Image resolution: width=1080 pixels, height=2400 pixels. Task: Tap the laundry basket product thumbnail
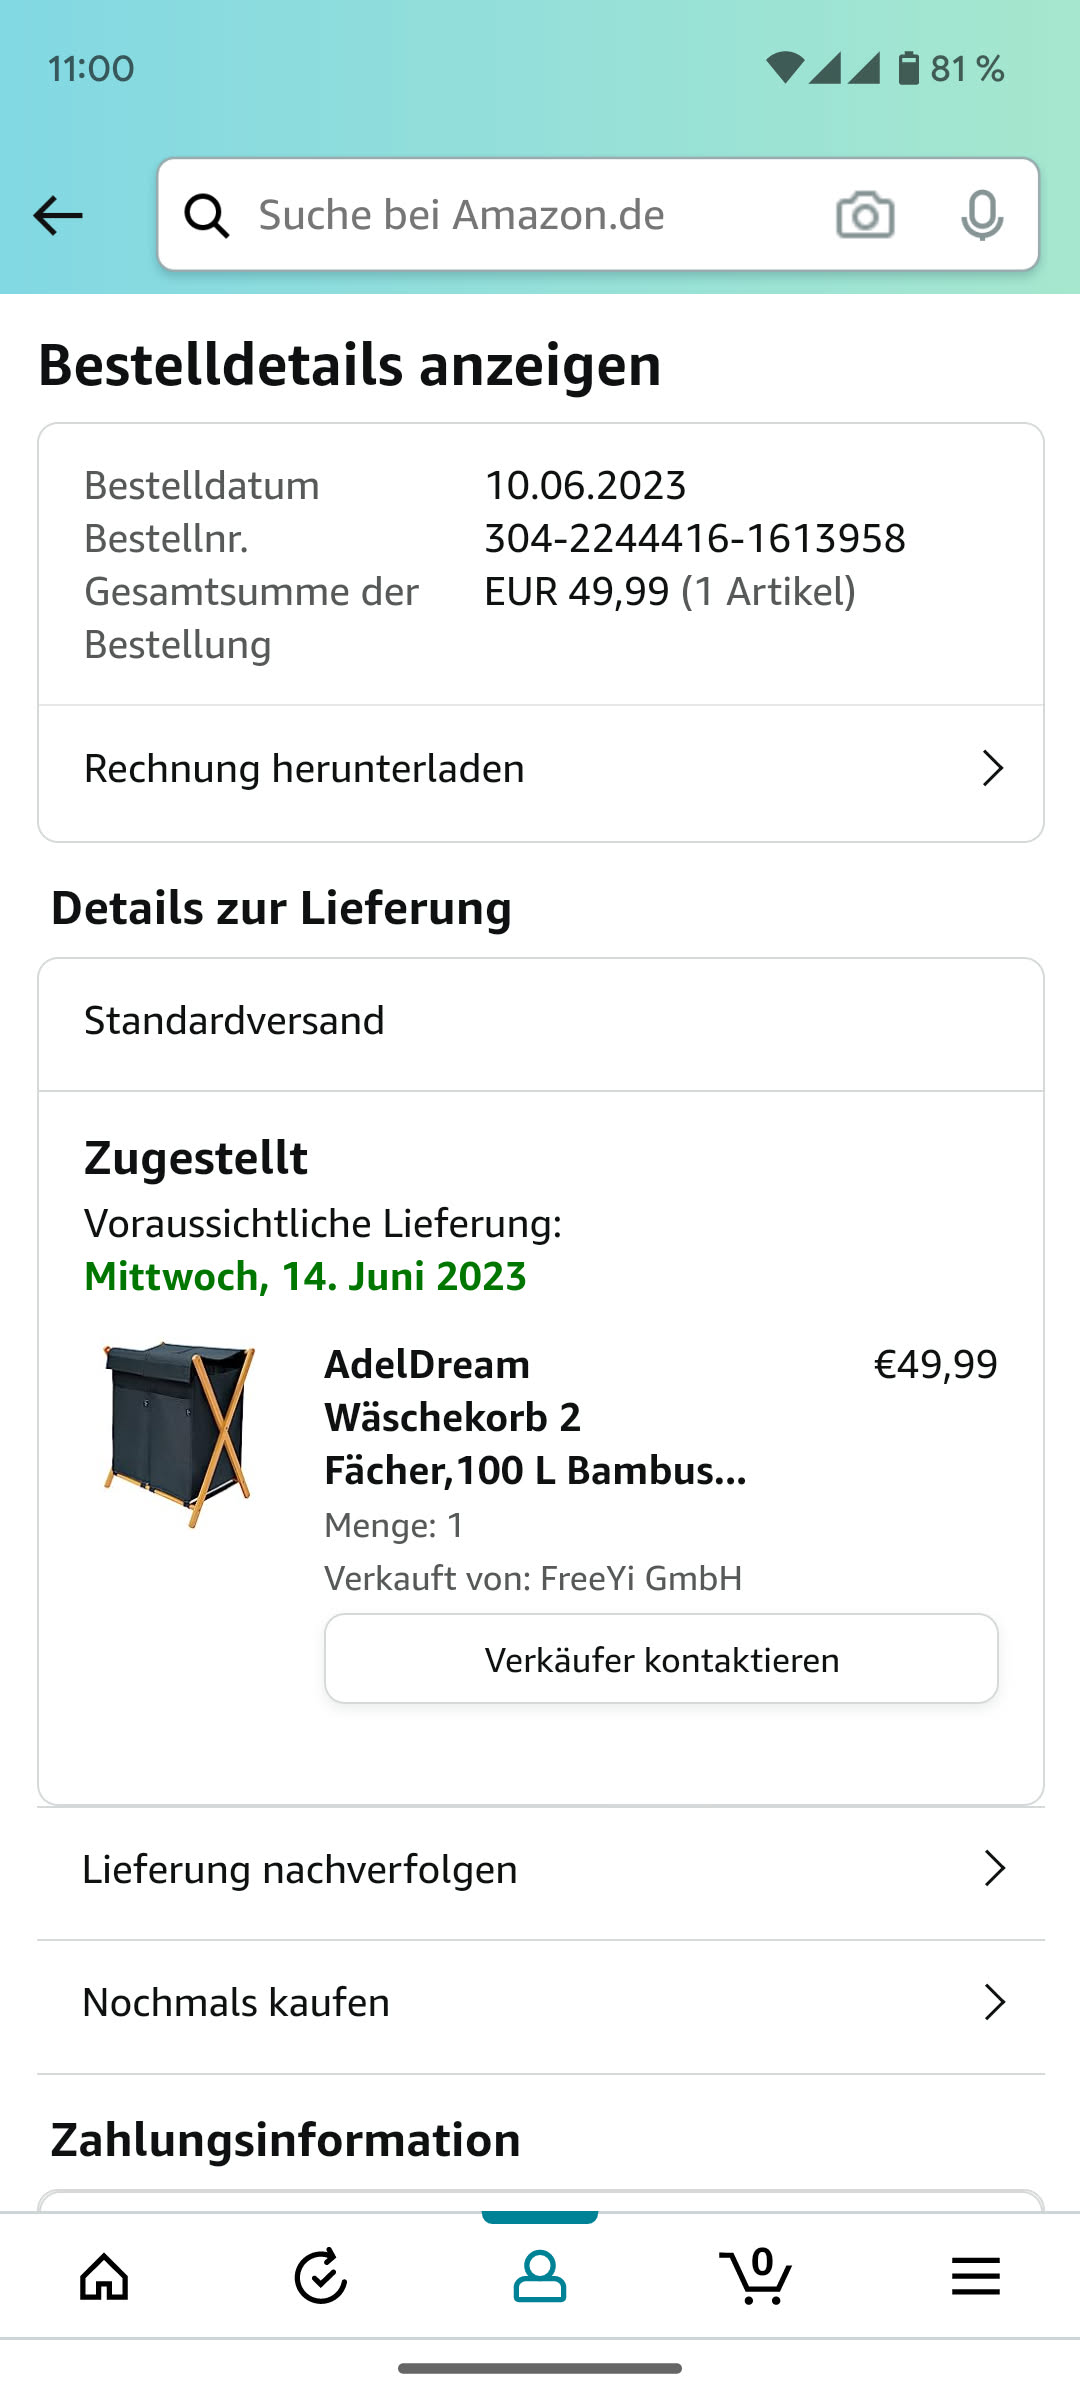(180, 1435)
